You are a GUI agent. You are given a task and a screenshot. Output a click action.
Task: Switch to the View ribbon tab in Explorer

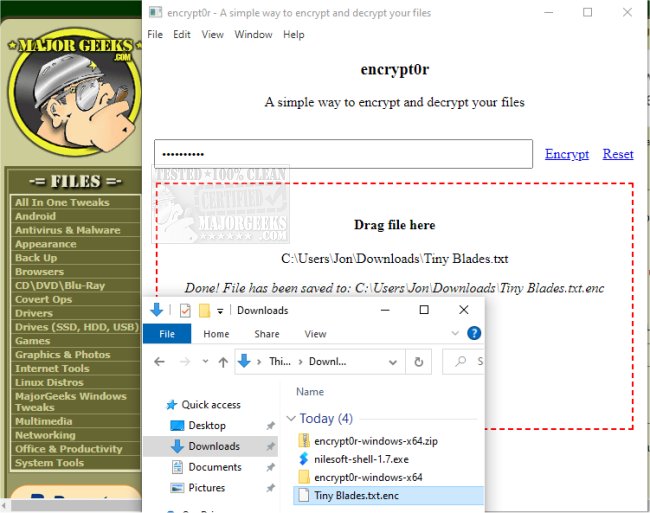tap(315, 334)
